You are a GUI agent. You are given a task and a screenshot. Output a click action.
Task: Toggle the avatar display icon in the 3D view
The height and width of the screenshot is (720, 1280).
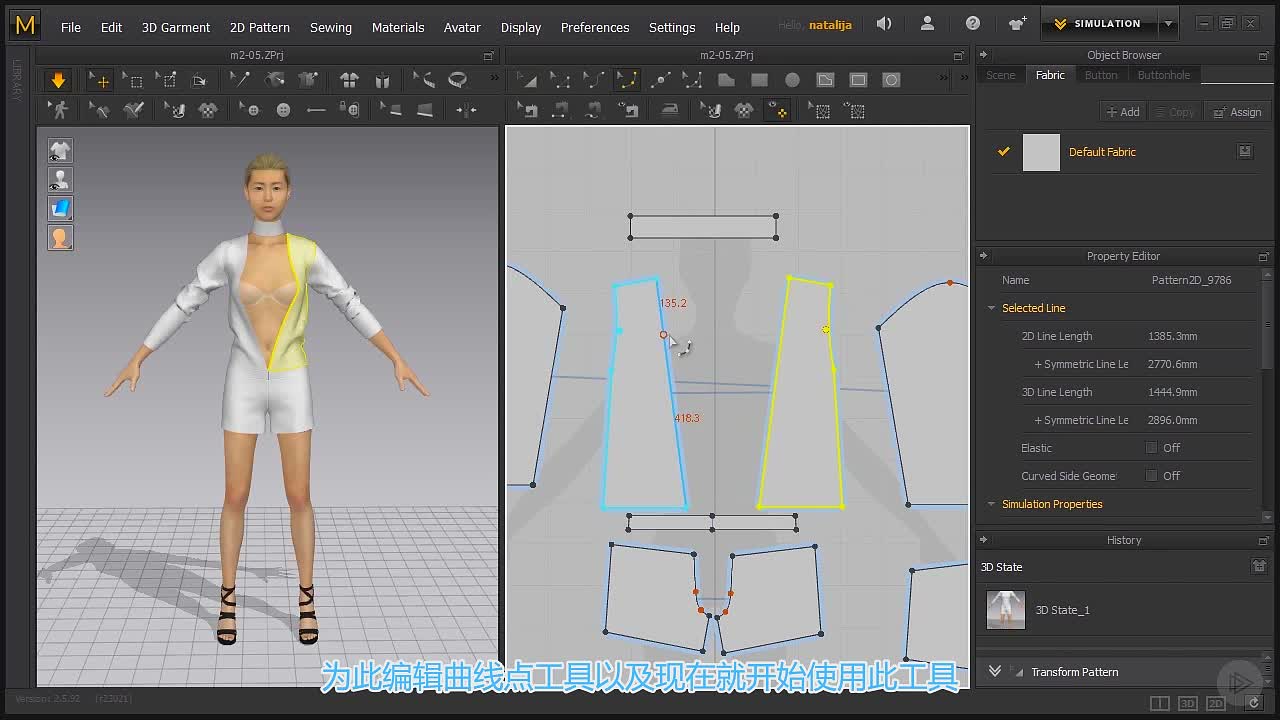(60, 180)
